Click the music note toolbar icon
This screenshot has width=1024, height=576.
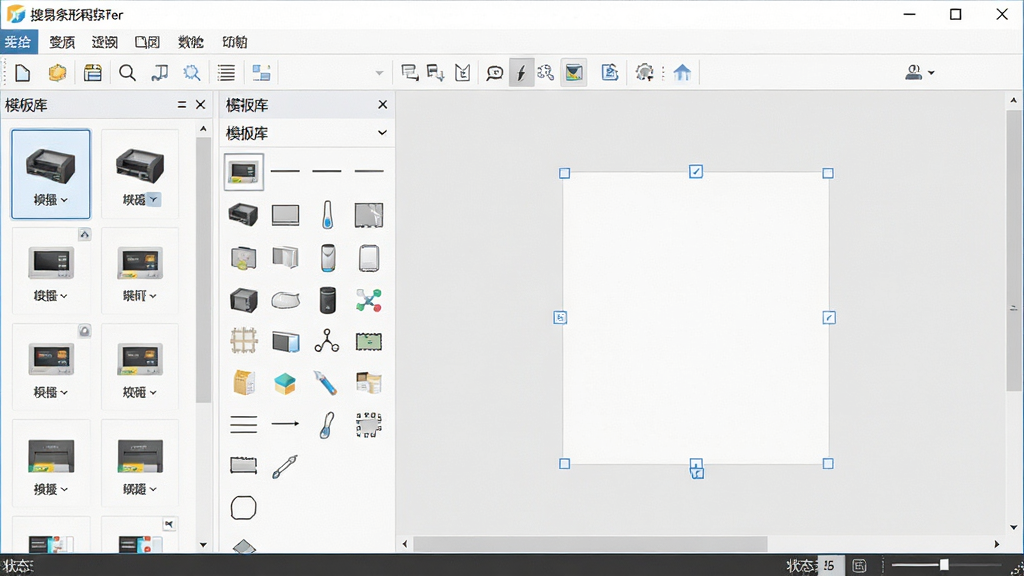coord(159,72)
